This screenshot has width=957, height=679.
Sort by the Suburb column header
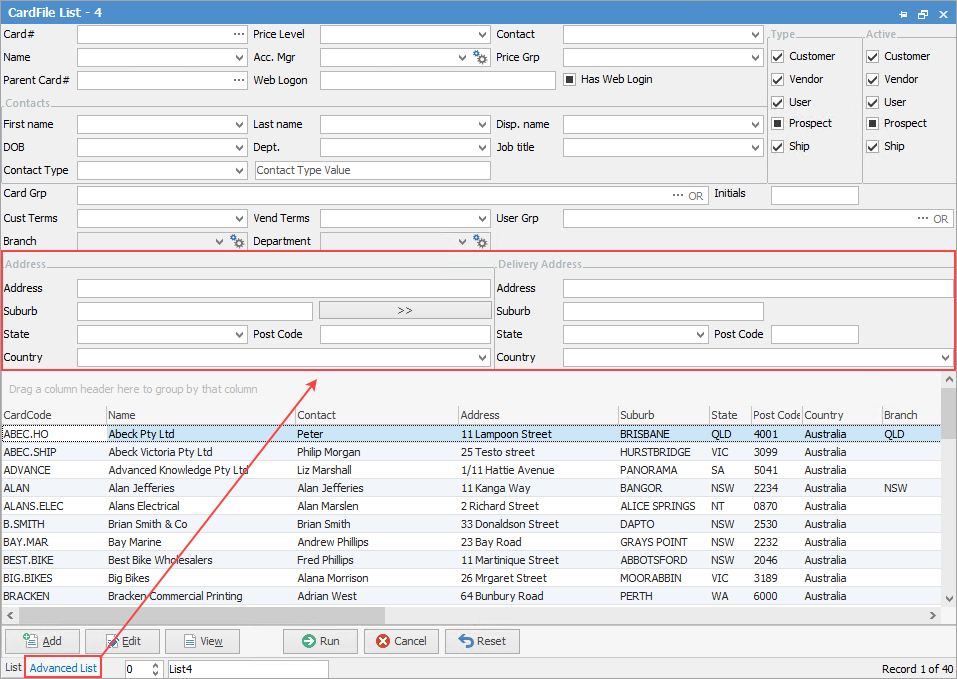coord(637,415)
